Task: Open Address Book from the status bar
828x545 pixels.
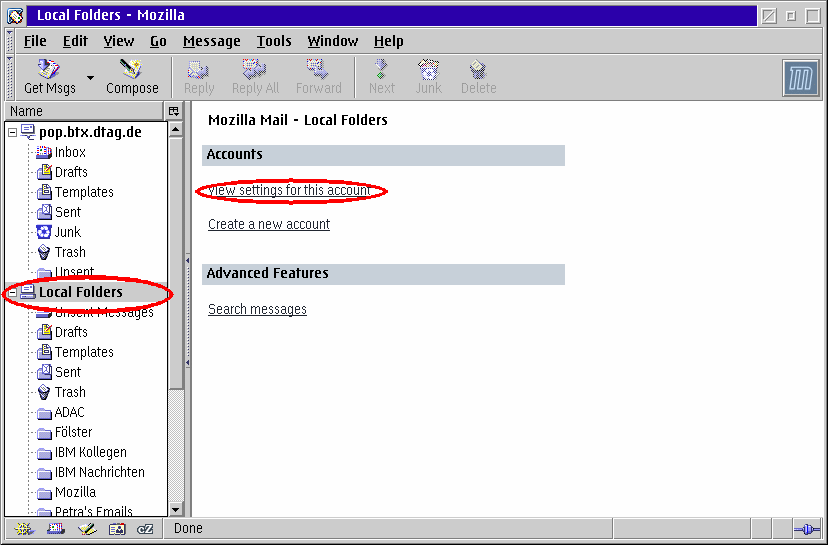Action: [117, 529]
